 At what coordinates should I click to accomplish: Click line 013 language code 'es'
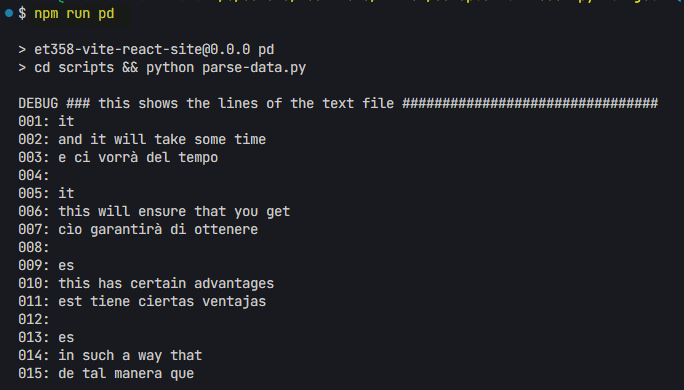(x=66, y=338)
